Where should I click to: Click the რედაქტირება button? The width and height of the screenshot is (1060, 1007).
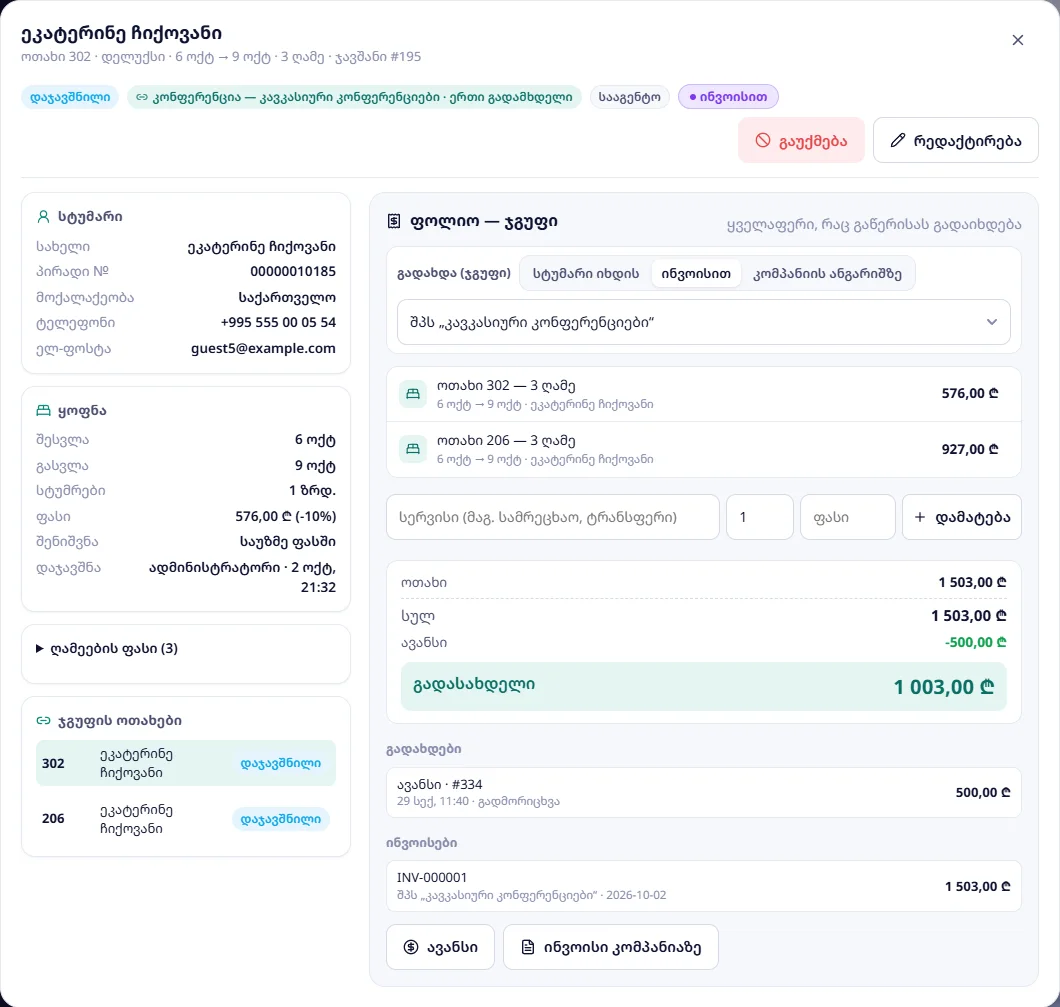[x=956, y=141]
